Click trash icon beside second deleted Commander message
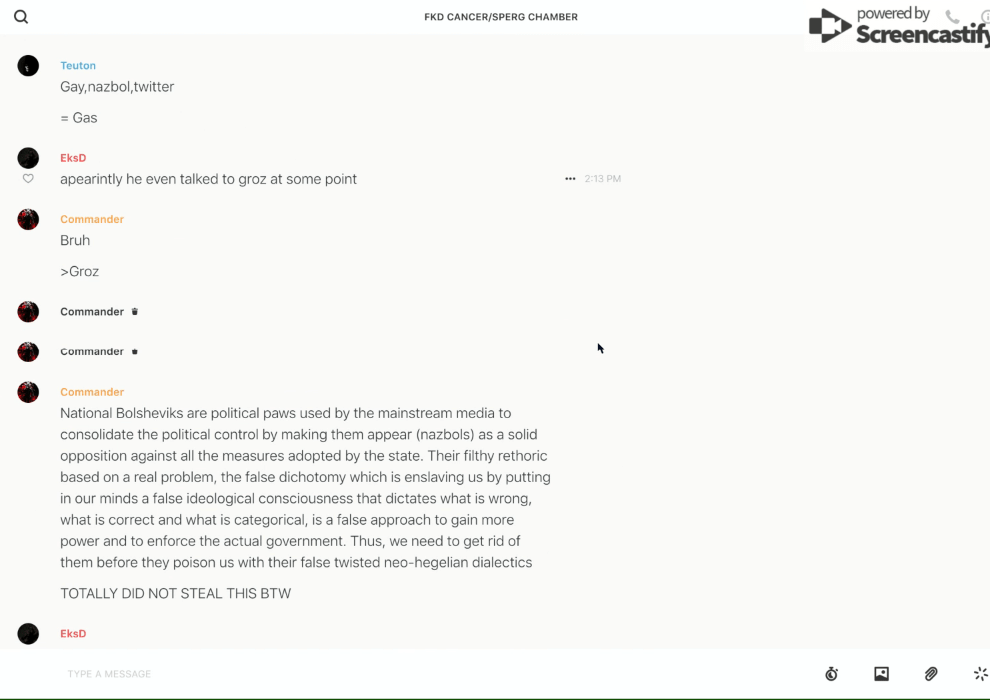Viewport: 990px width, 700px height. point(135,352)
